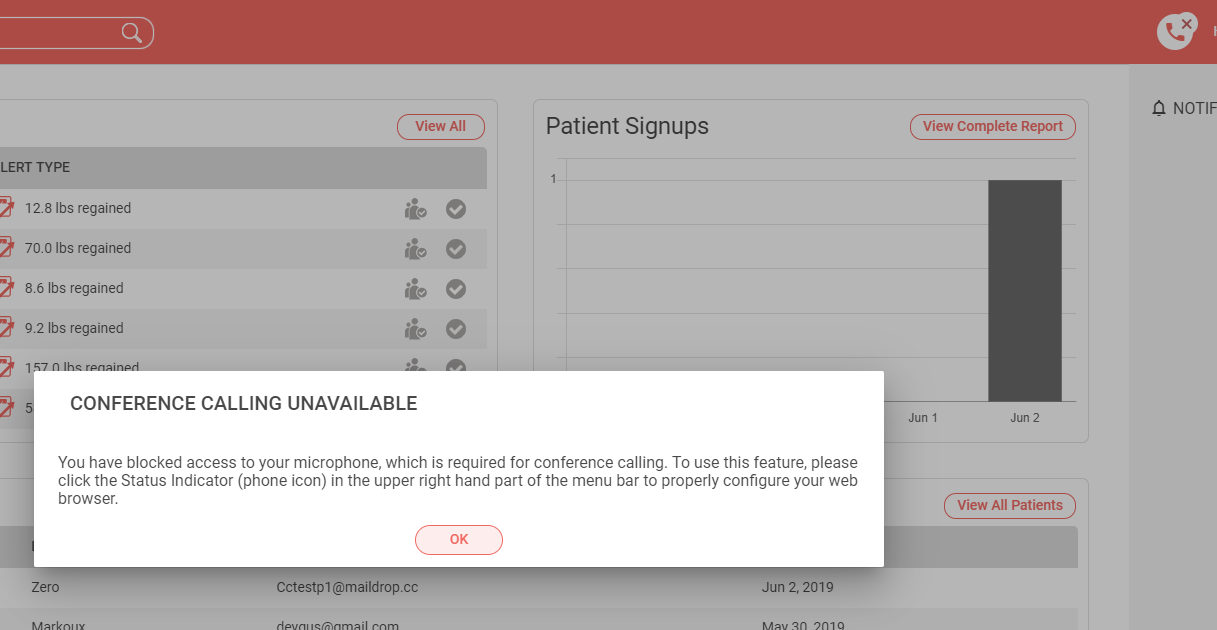Viewport: 1217px width, 630px height.
Task: Click the assign-person icon for 12.8 lbs regained
Action: coord(415,209)
